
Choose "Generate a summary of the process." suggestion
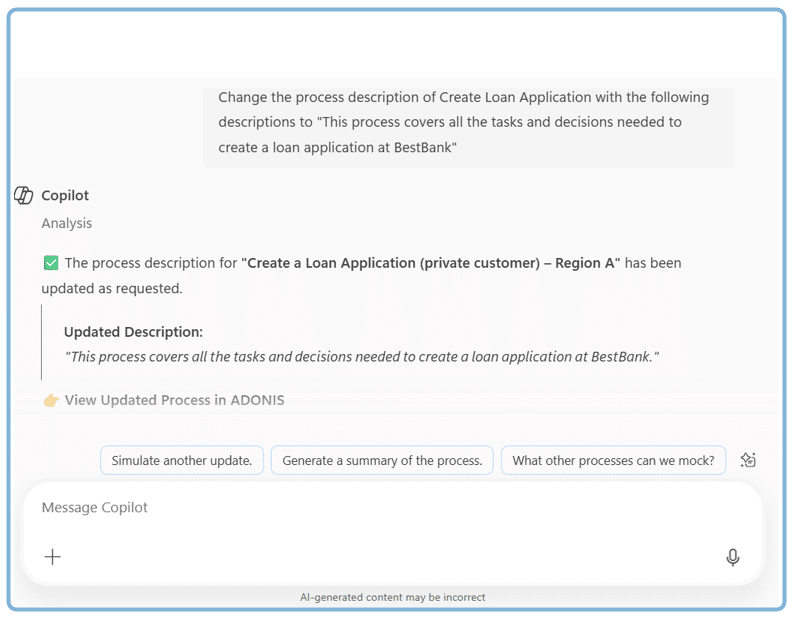point(382,460)
